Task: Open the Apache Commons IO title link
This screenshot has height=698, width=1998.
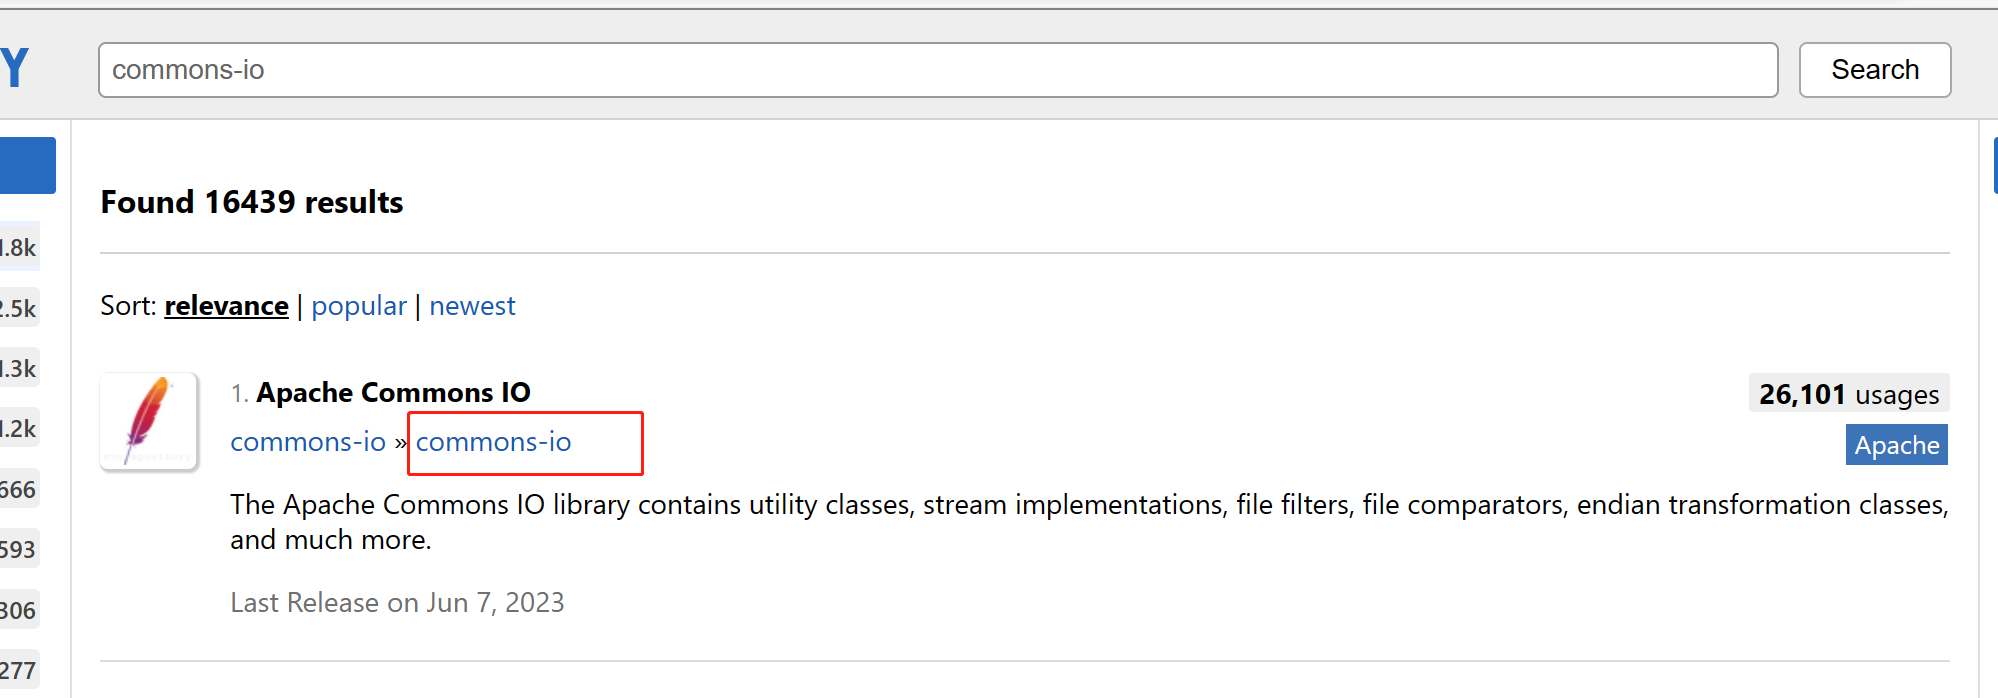Action: tap(393, 392)
